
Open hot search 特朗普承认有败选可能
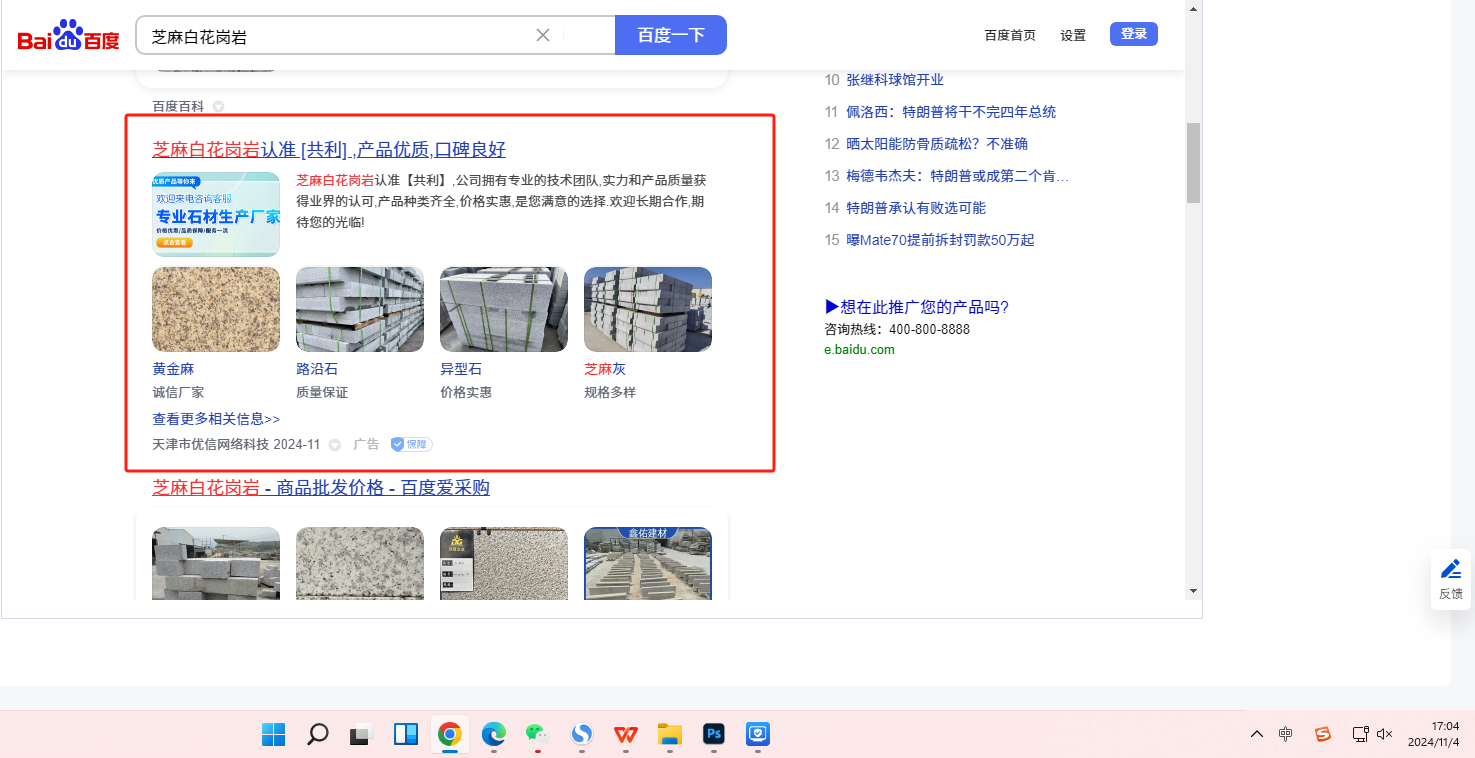point(916,208)
